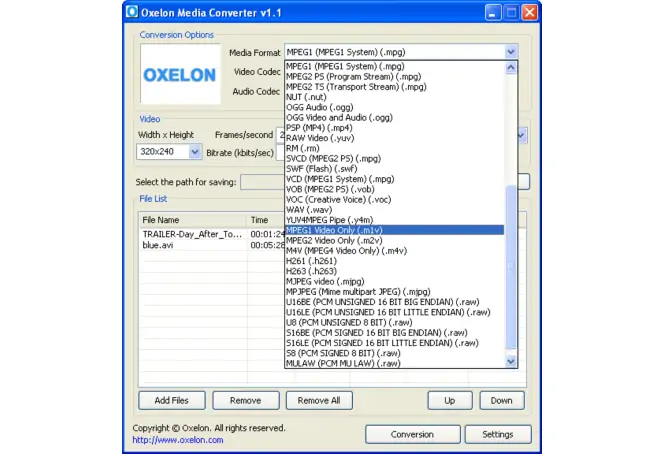
Task: Close the Oxelon Media Converter window
Action: (x=530, y=13)
